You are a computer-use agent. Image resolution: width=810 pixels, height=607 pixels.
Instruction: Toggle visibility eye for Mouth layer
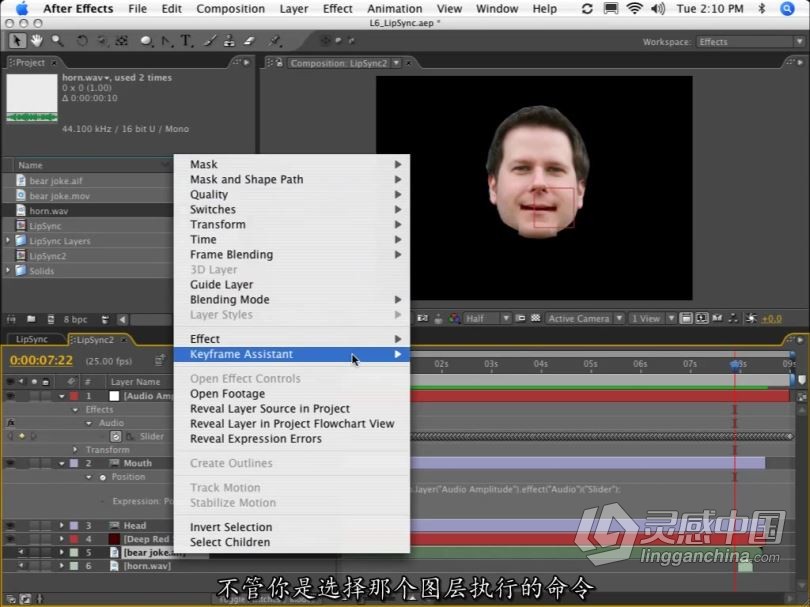click(x=10, y=463)
